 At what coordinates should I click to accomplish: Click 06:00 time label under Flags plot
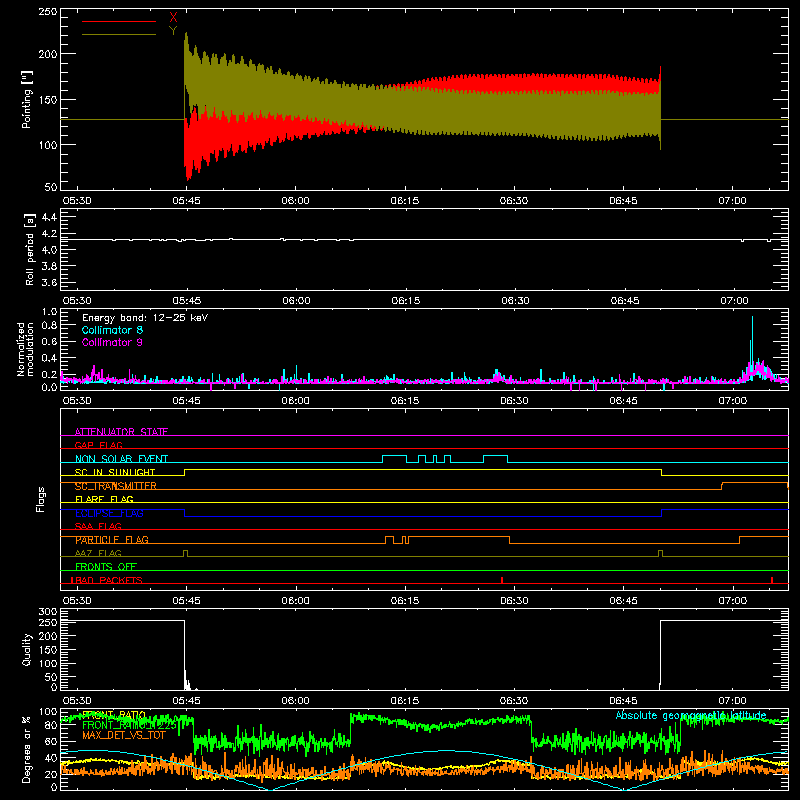tap(295, 601)
